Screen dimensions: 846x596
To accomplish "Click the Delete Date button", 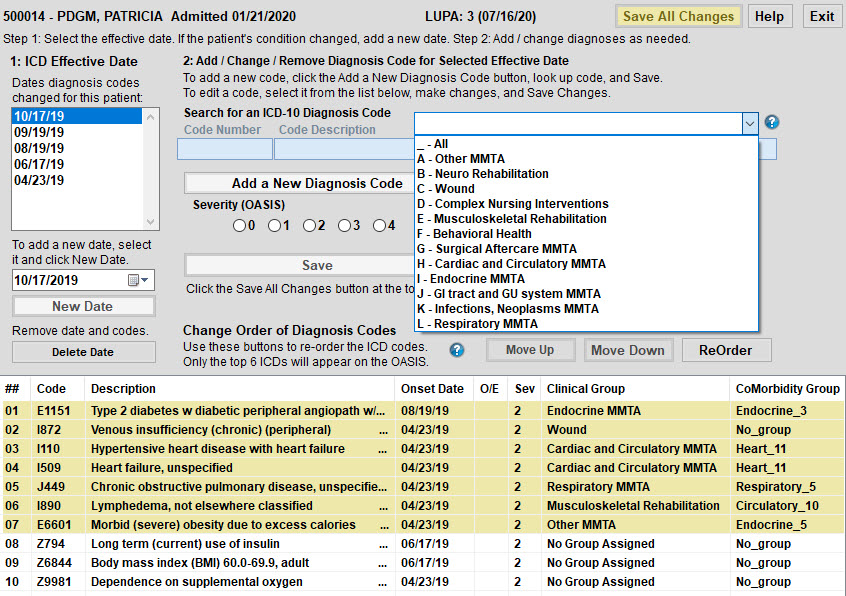I will pos(83,352).
